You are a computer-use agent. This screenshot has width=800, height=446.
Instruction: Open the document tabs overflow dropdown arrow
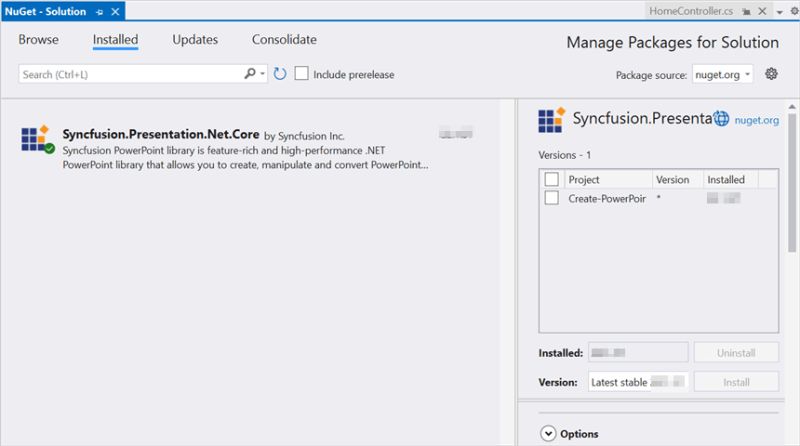[x=780, y=12]
